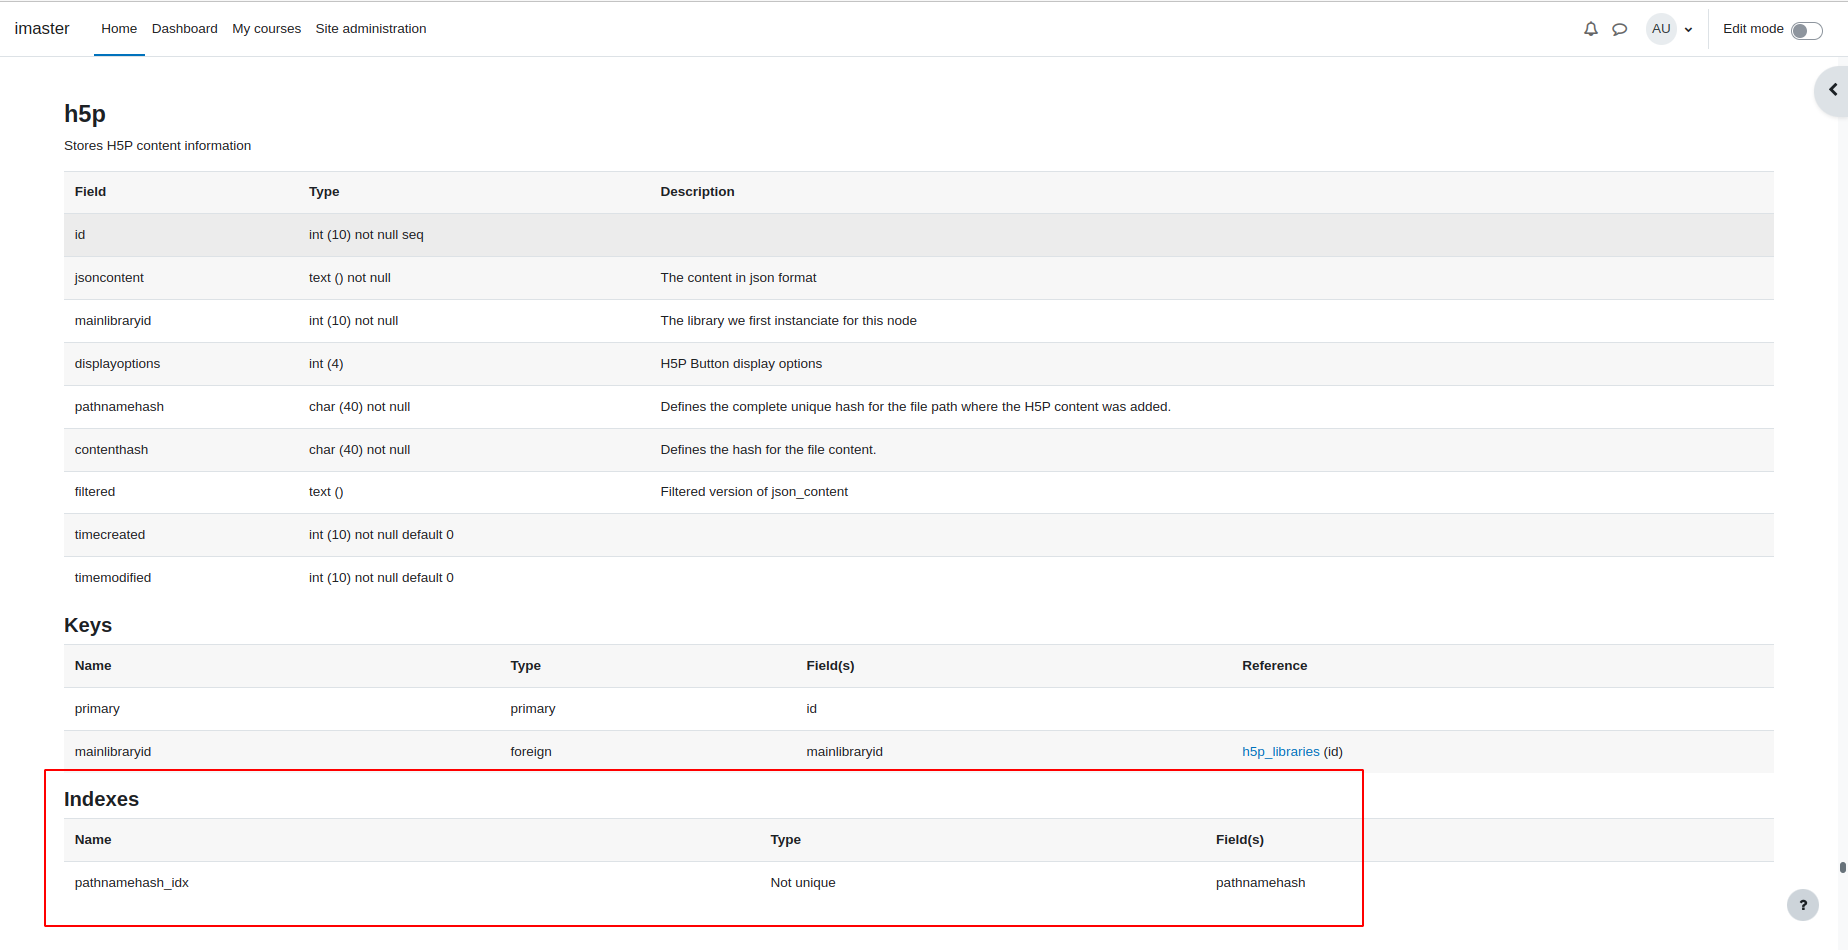Select the 'primary' key name cell
The width and height of the screenshot is (1848, 950).
tap(97, 709)
